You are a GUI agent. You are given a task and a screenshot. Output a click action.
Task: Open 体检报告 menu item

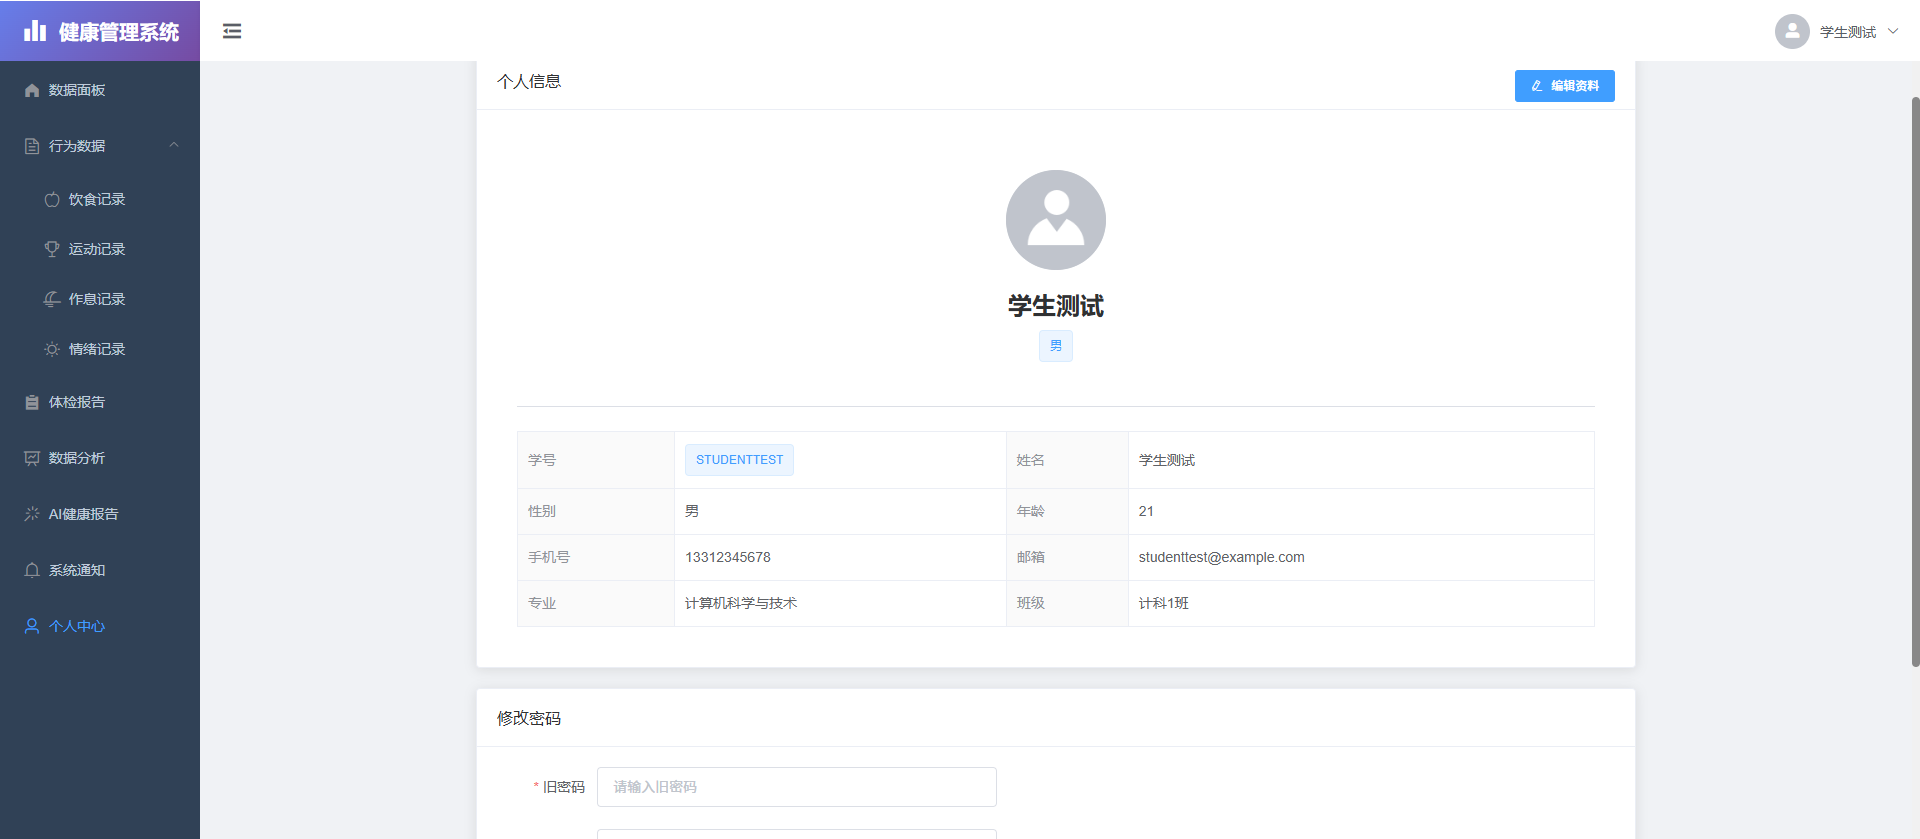pyautogui.click(x=100, y=402)
